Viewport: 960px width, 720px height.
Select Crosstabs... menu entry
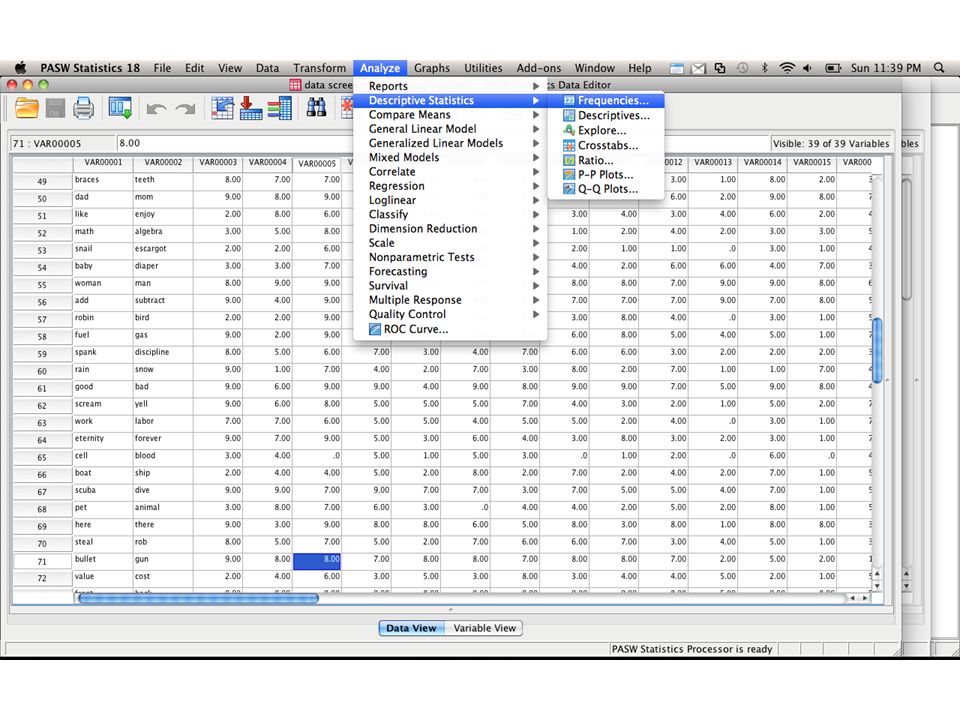(606, 145)
